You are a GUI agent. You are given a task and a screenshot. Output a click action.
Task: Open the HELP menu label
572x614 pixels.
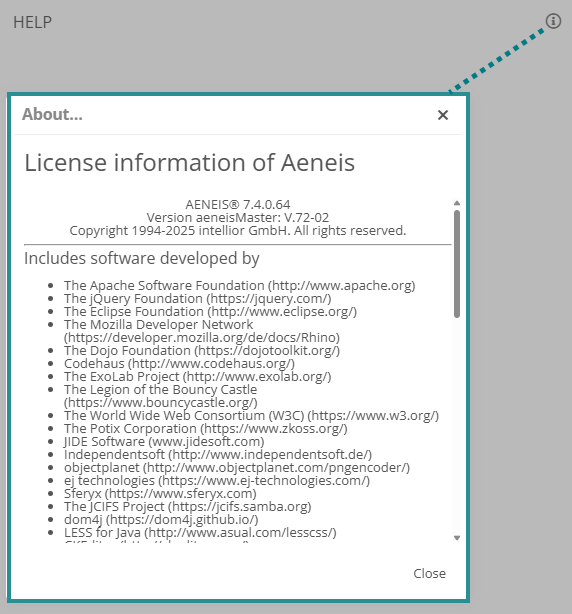coord(32,22)
